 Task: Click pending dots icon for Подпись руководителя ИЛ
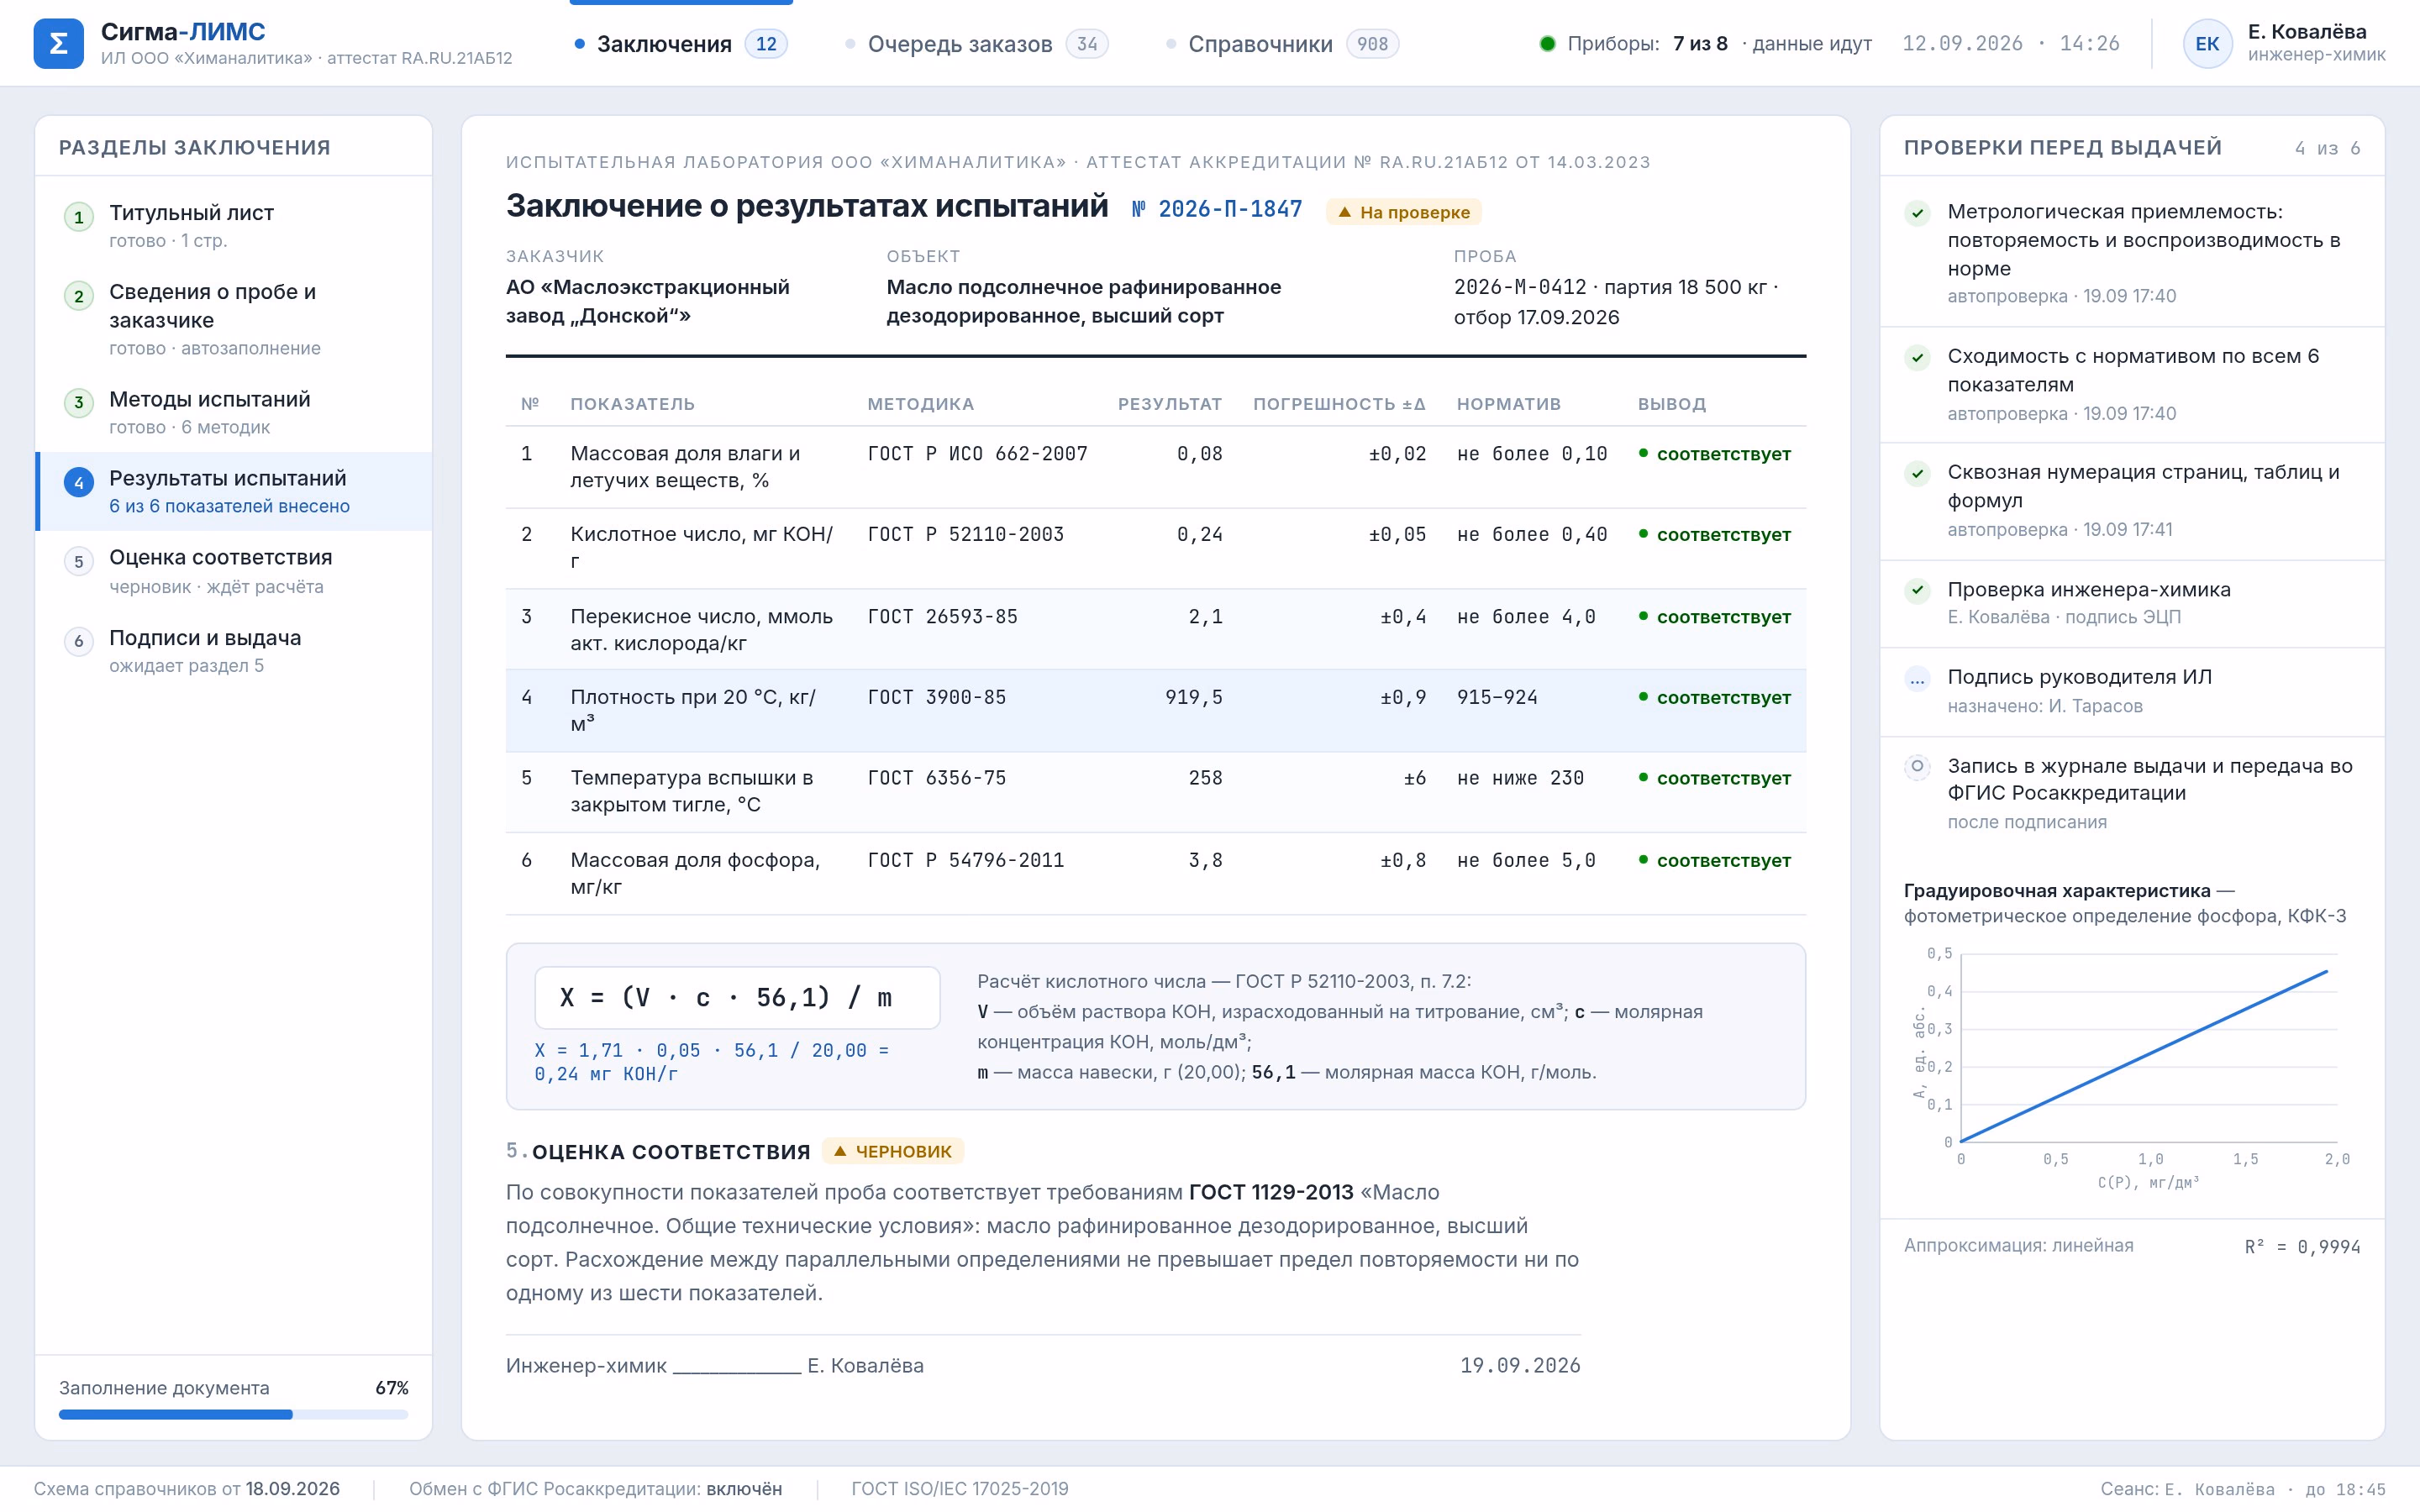(1917, 679)
